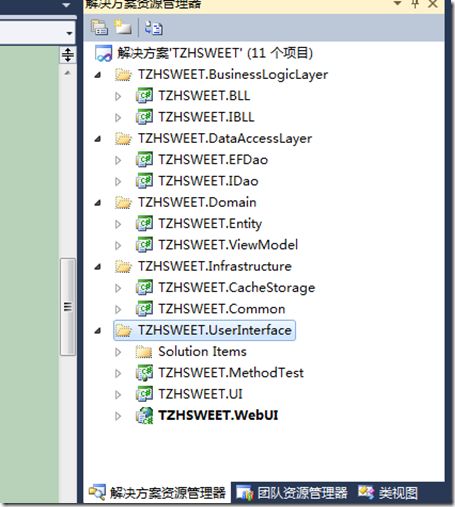Click the TZHSWEET.Common project icon
The image size is (455, 507).
(144, 309)
